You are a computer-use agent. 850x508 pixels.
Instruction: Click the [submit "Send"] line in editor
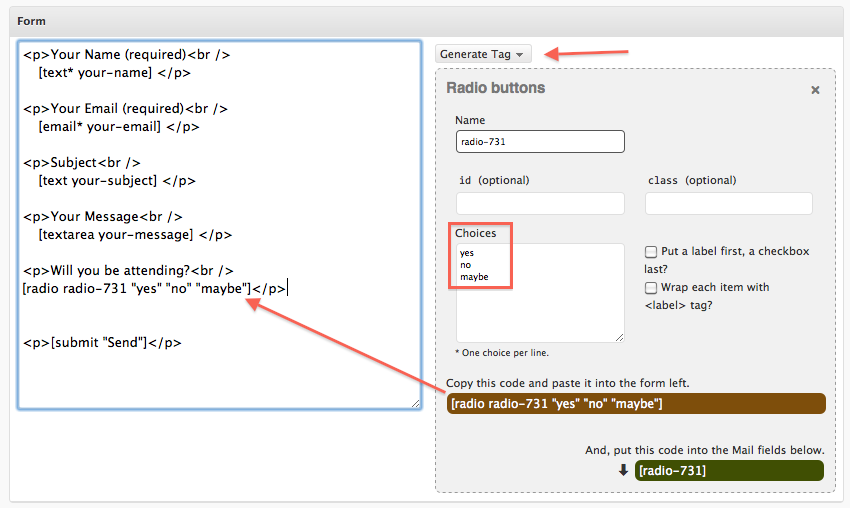102,343
